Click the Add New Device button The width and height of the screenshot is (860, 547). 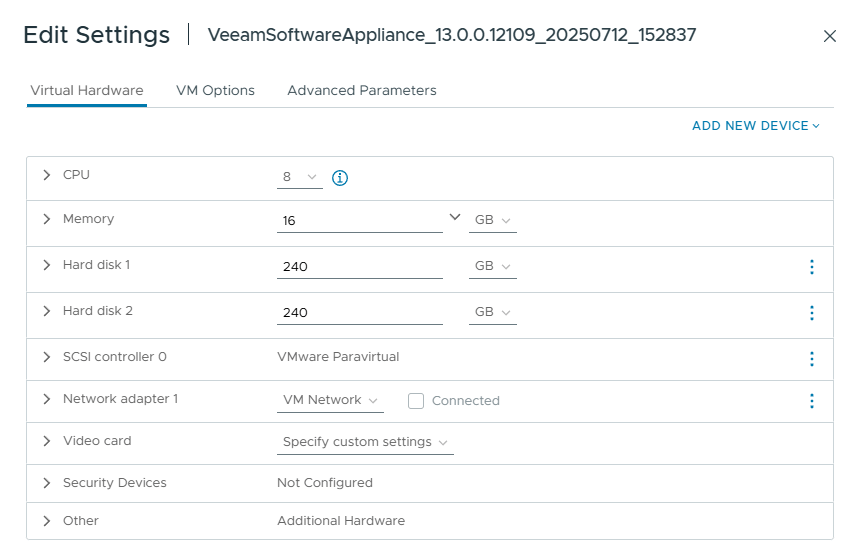(x=755, y=126)
